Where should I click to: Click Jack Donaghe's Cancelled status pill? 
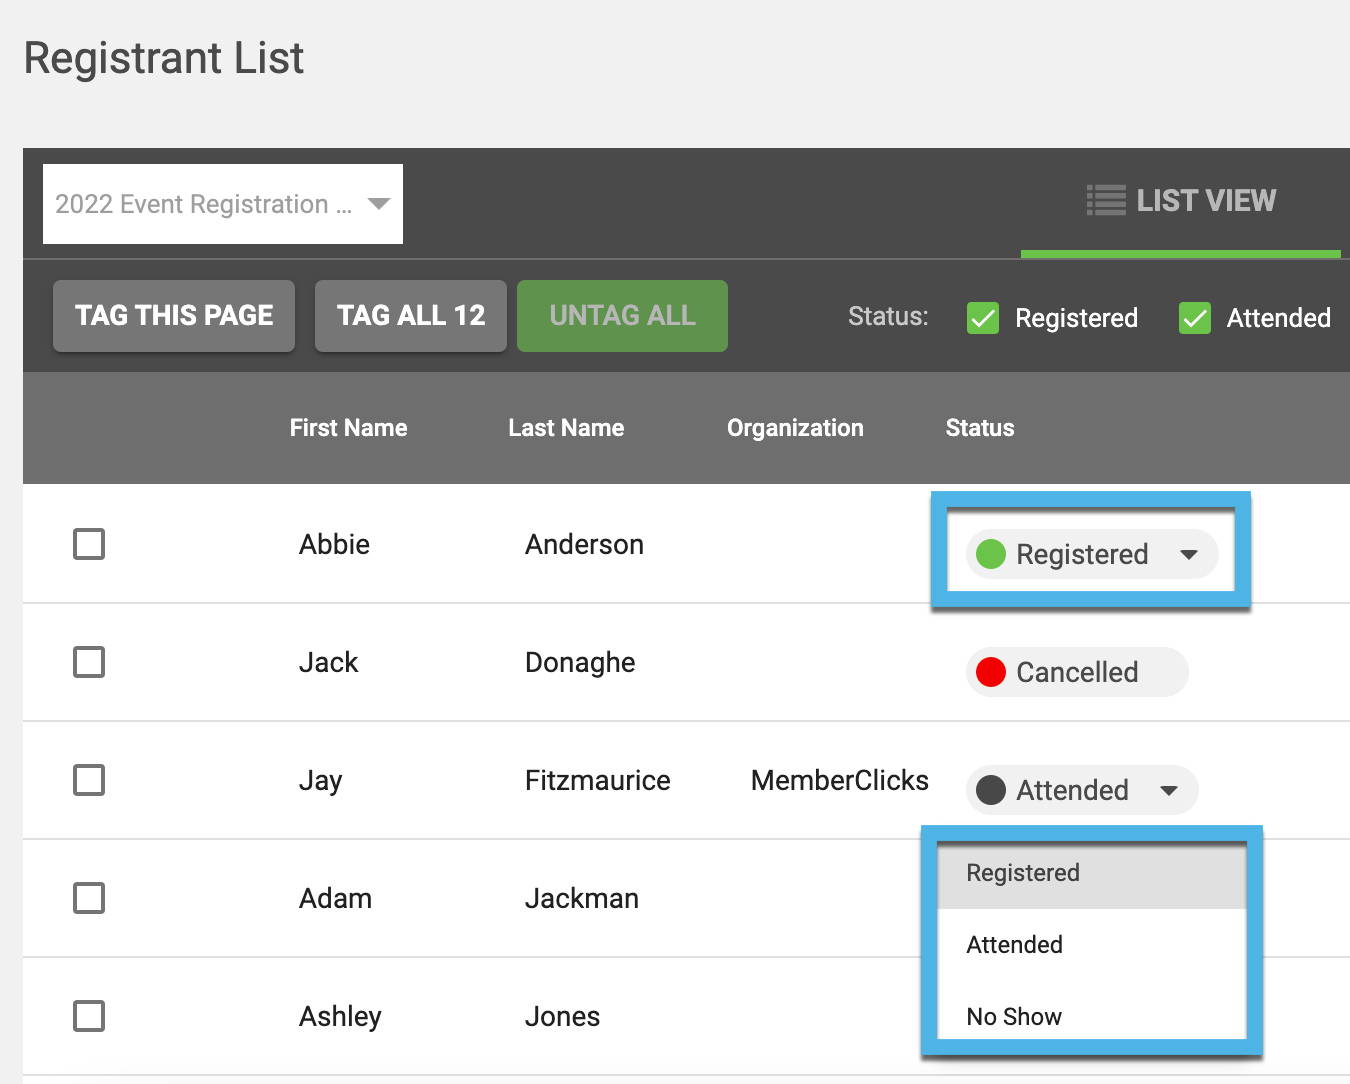point(1077,672)
